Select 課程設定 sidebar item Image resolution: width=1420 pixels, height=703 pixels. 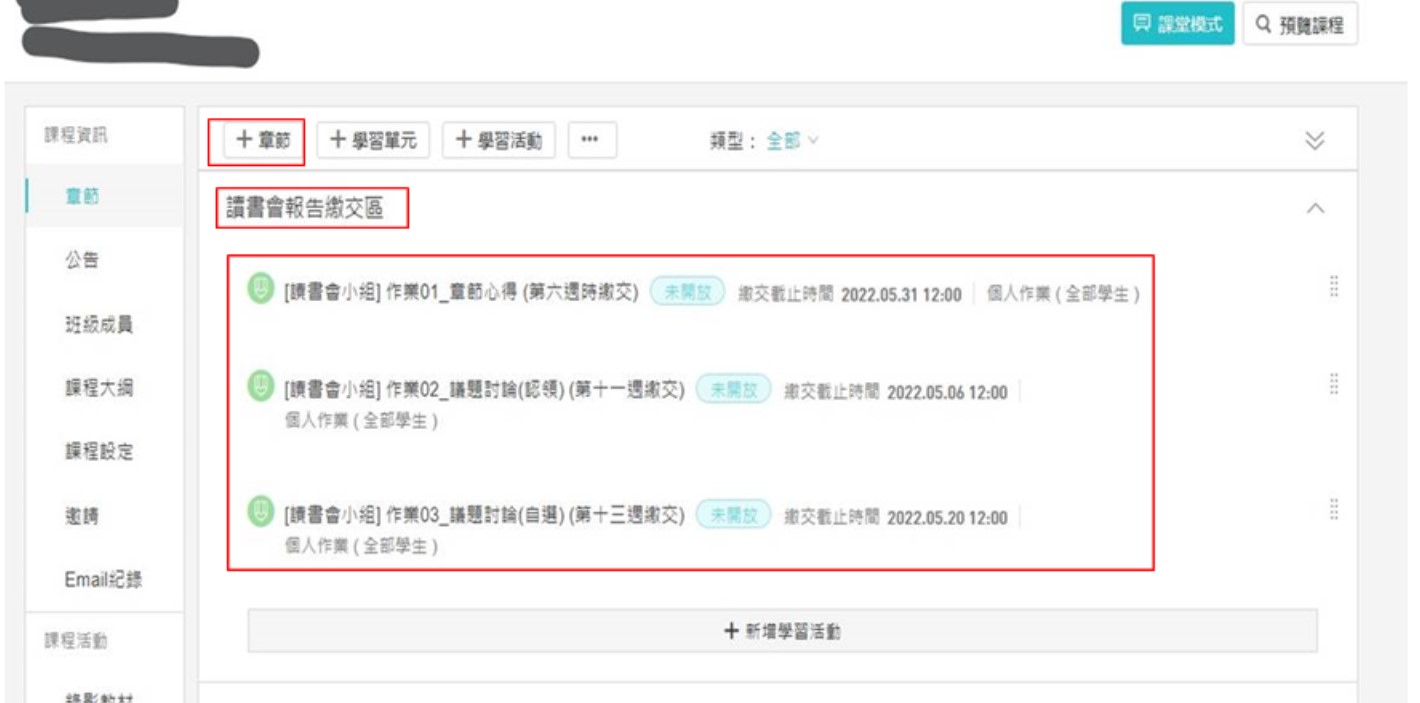coord(98,452)
